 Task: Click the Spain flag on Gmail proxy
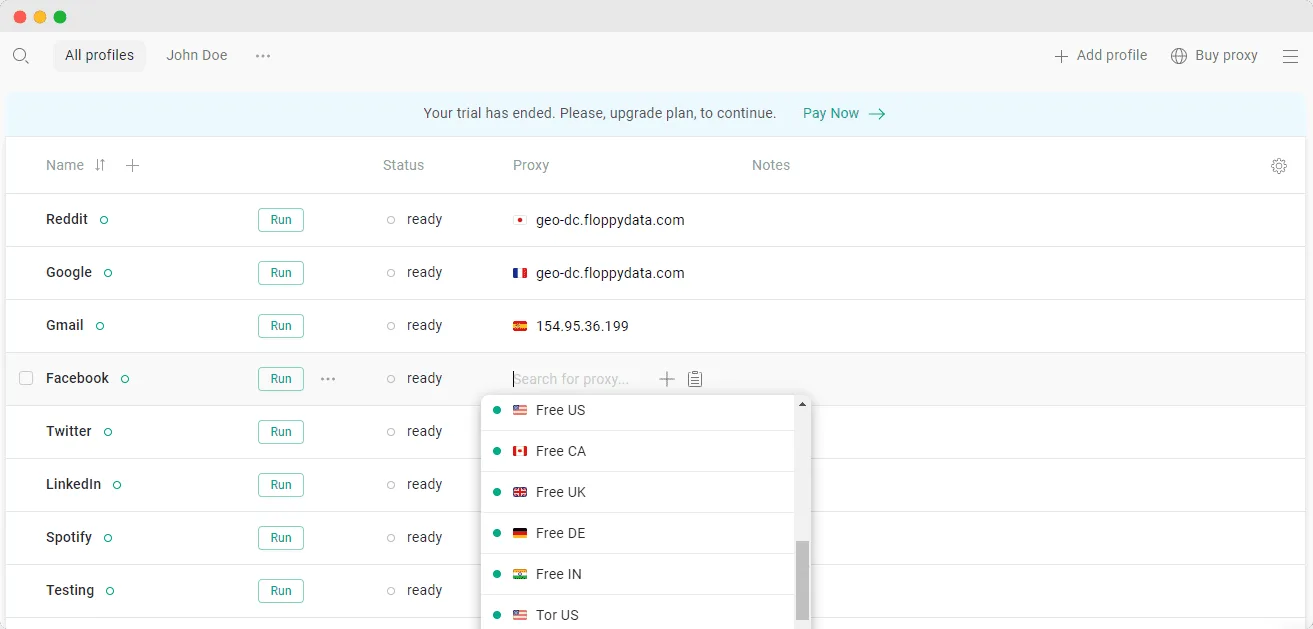pyautogui.click(x=520, y=326)
